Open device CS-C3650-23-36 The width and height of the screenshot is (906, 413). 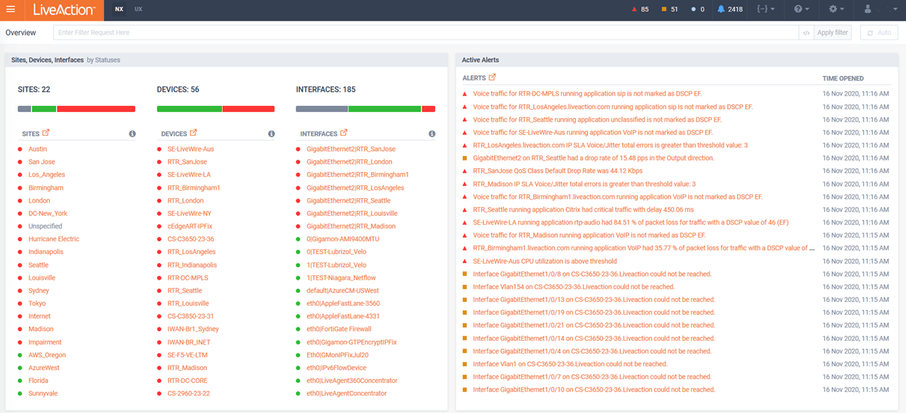tap(191, 239)
